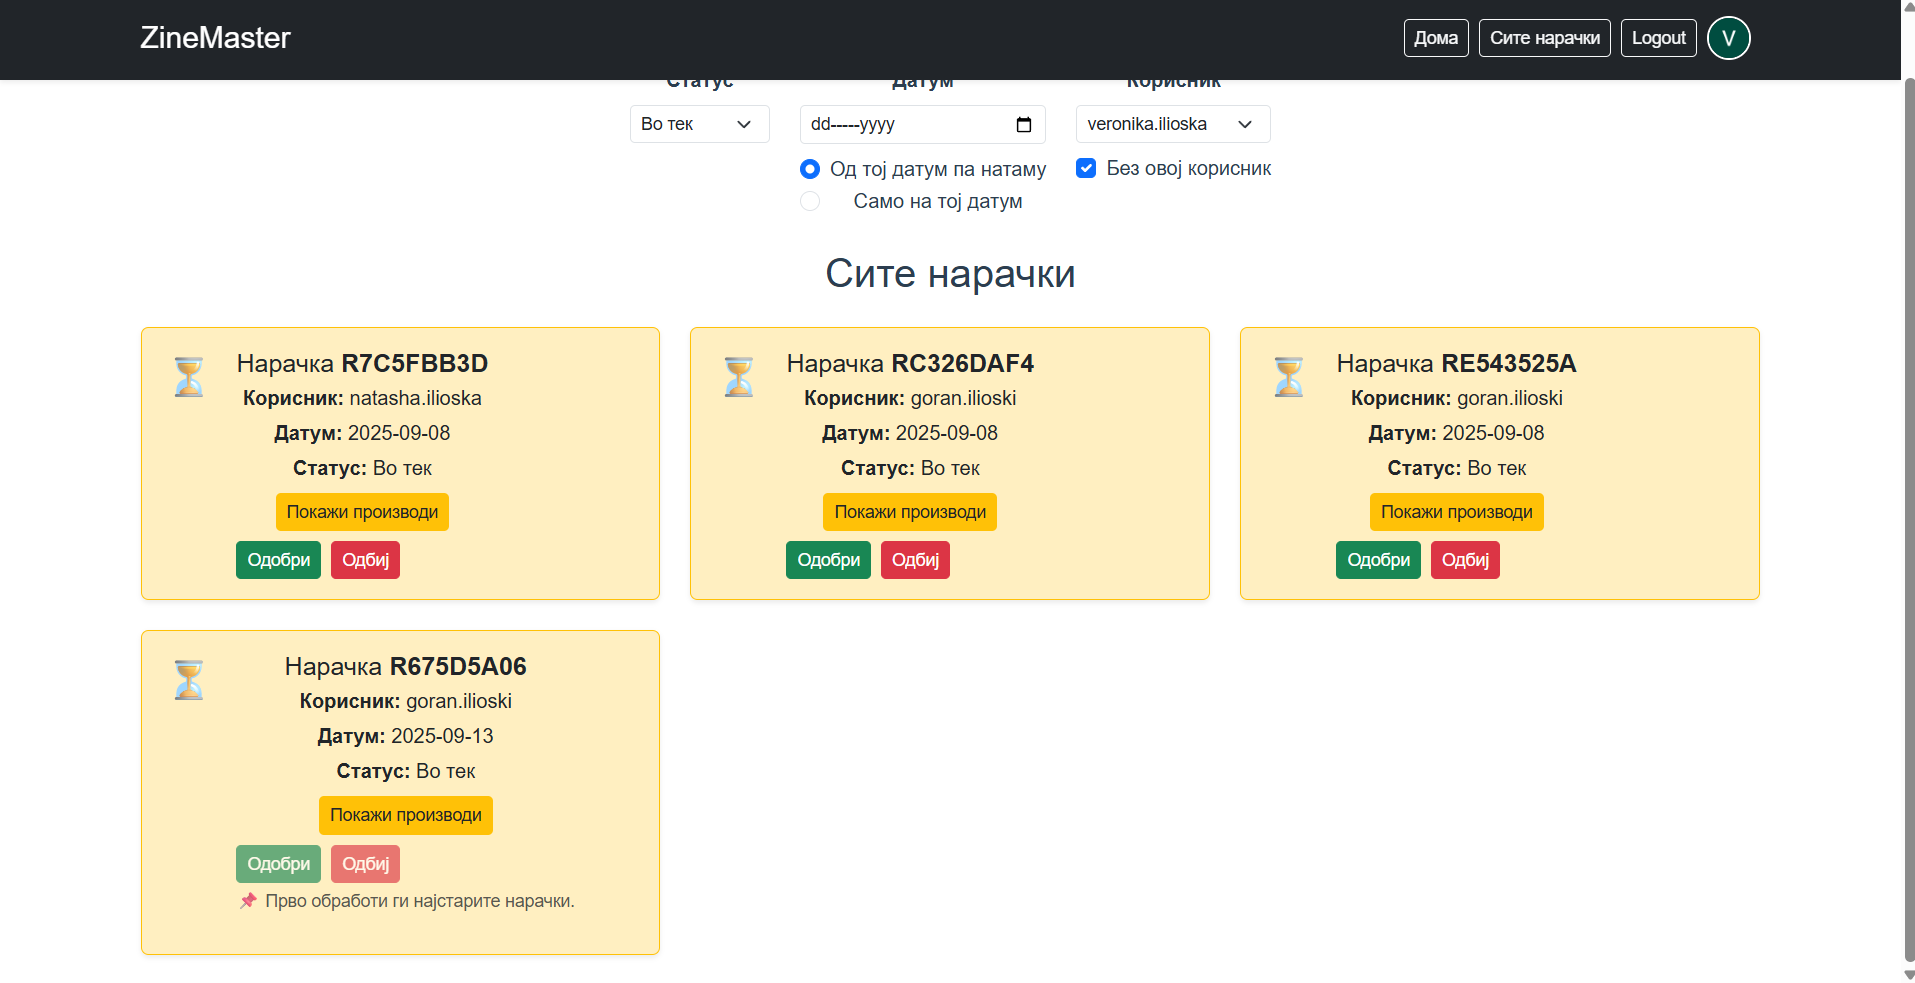
Task: Open the user avatar V profile icon
Action: point(1728,38)
